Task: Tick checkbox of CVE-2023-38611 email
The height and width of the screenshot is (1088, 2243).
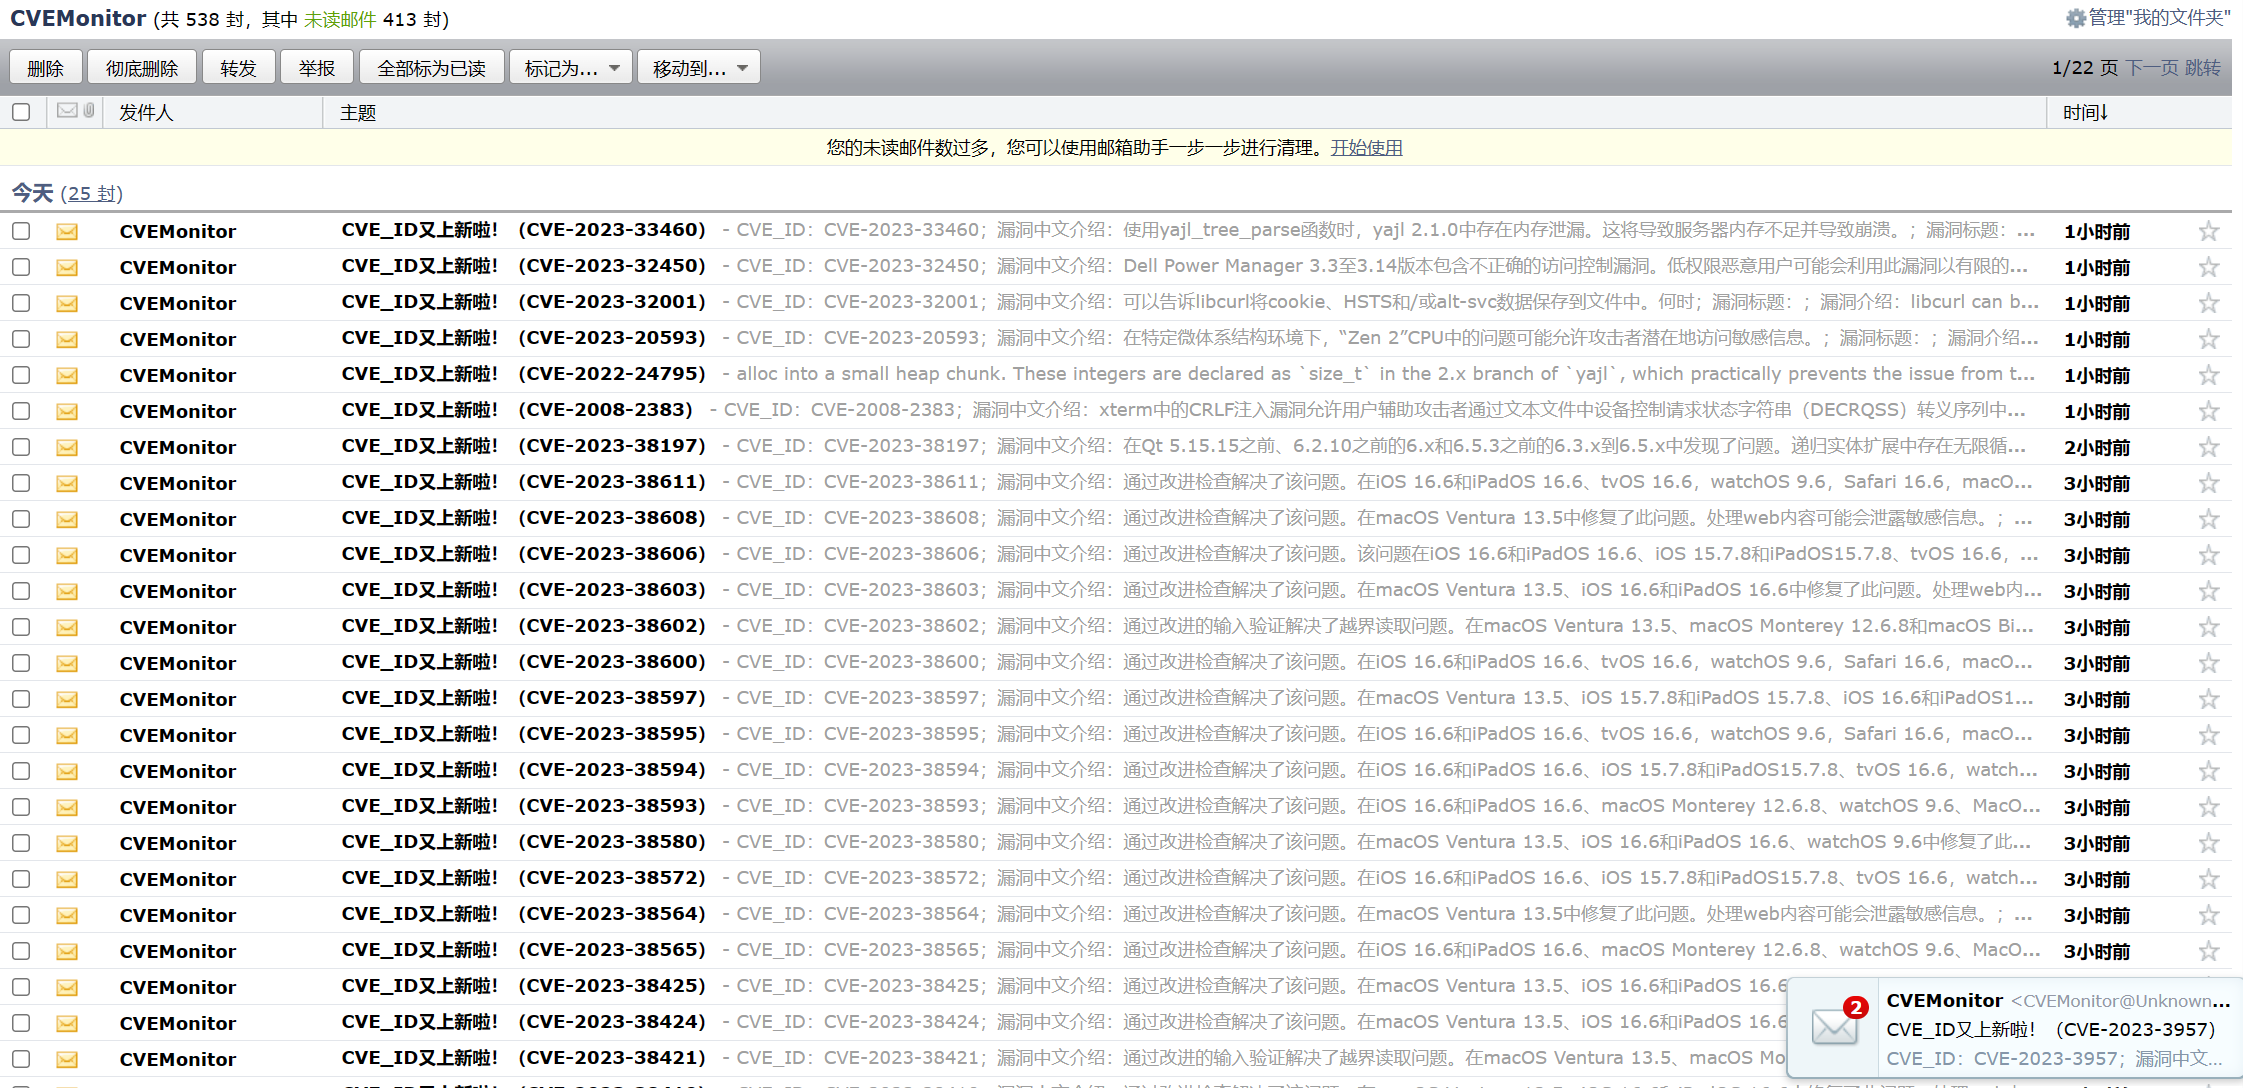Action: (x=21, y=483)
